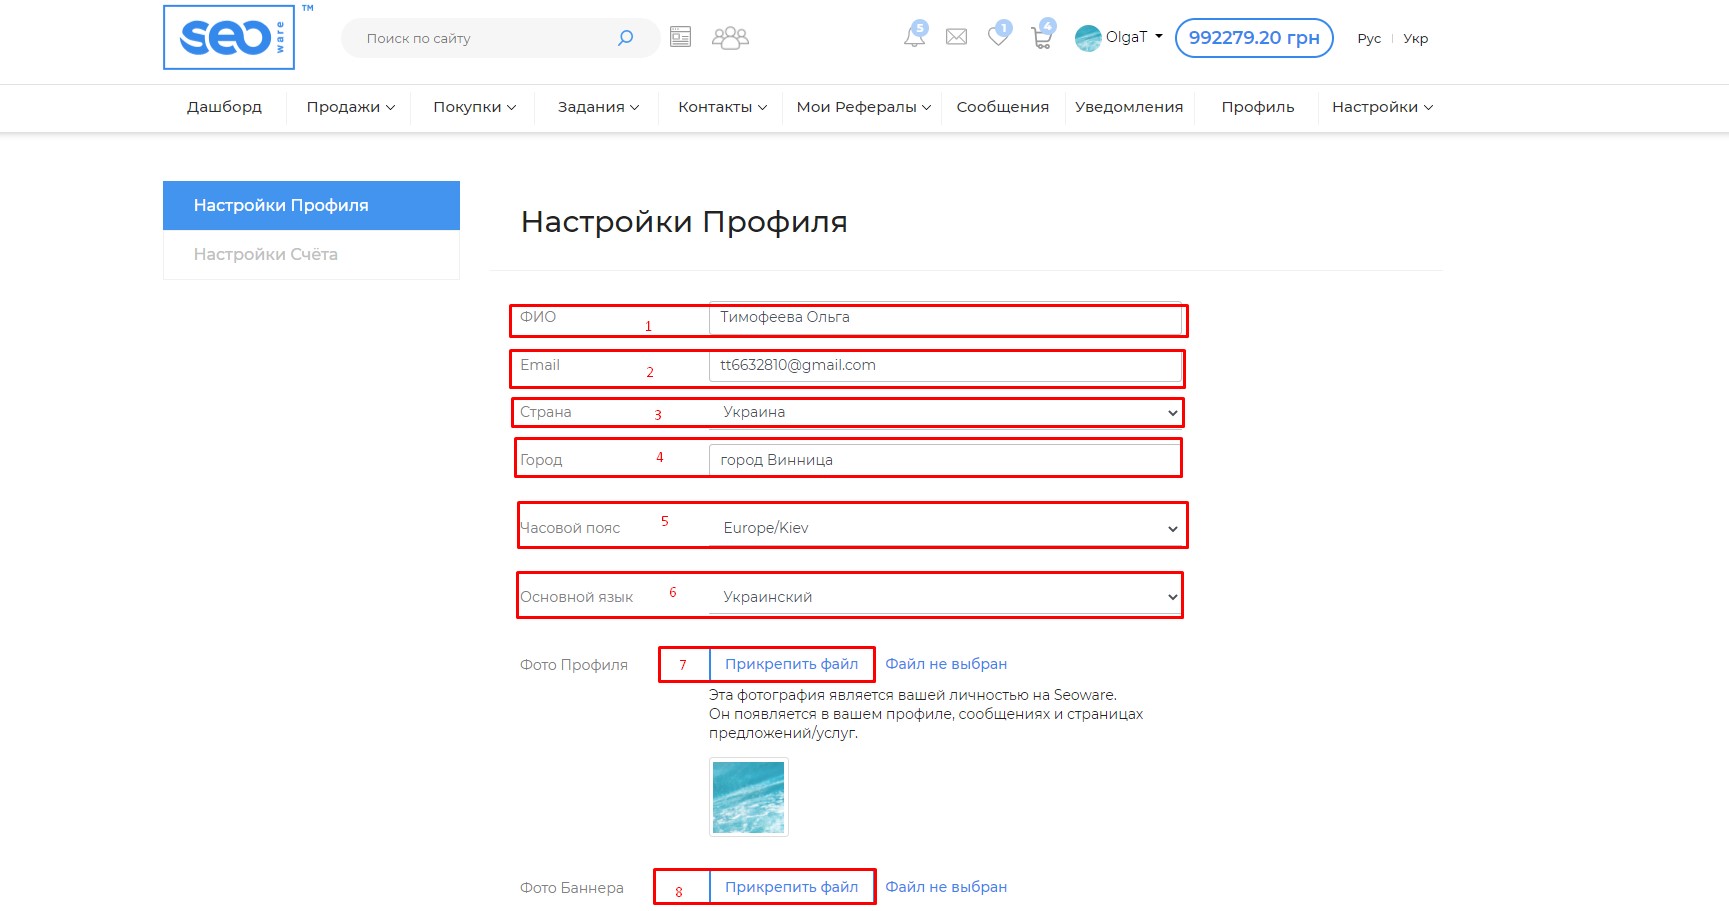Expand the OlgaT user menu

[1119, 37]
